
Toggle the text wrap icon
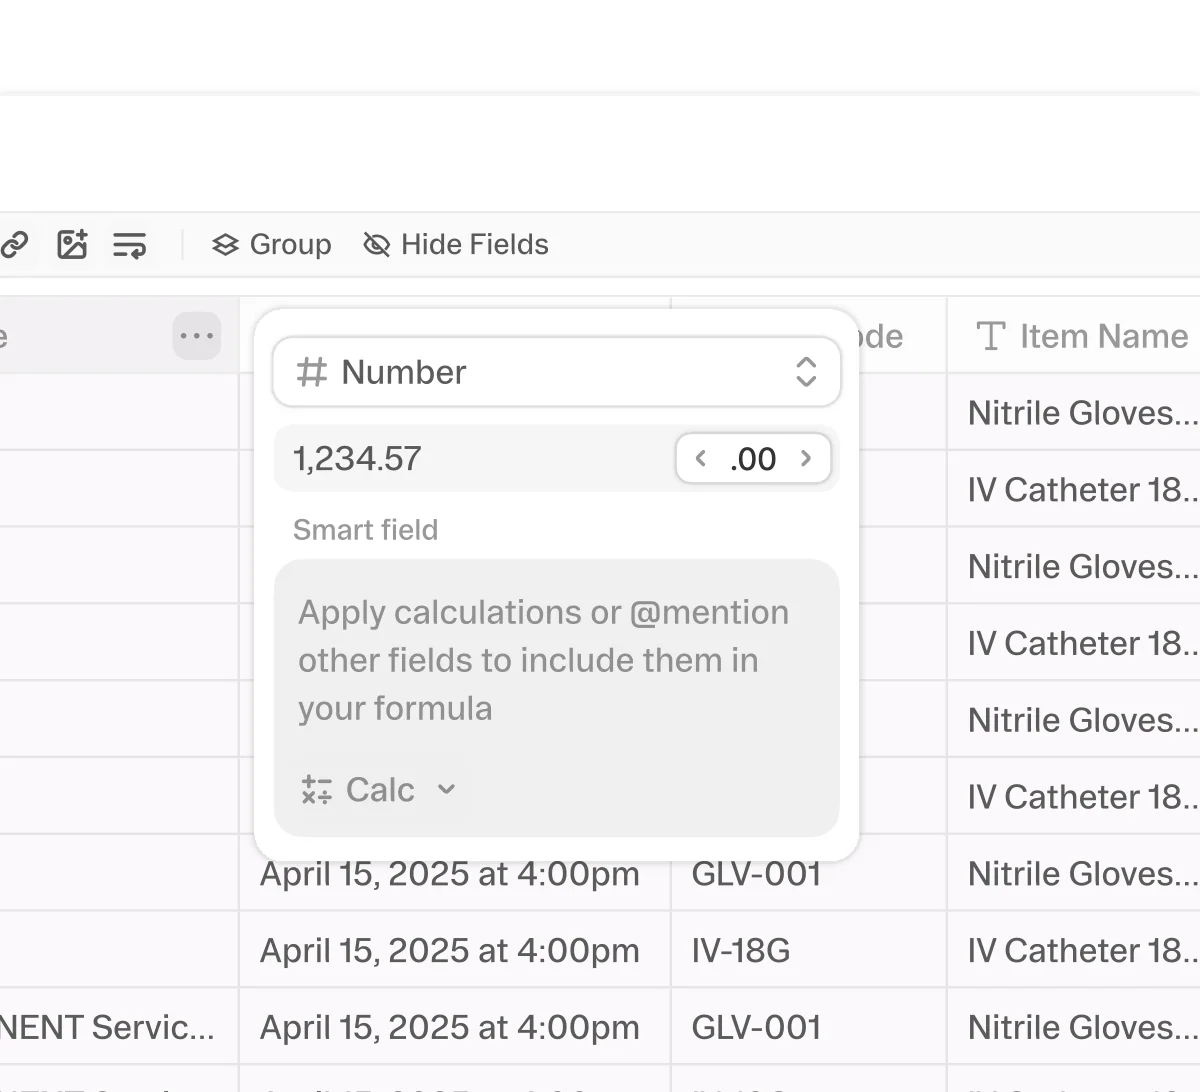pyautogui.click(x=130, y=245)
